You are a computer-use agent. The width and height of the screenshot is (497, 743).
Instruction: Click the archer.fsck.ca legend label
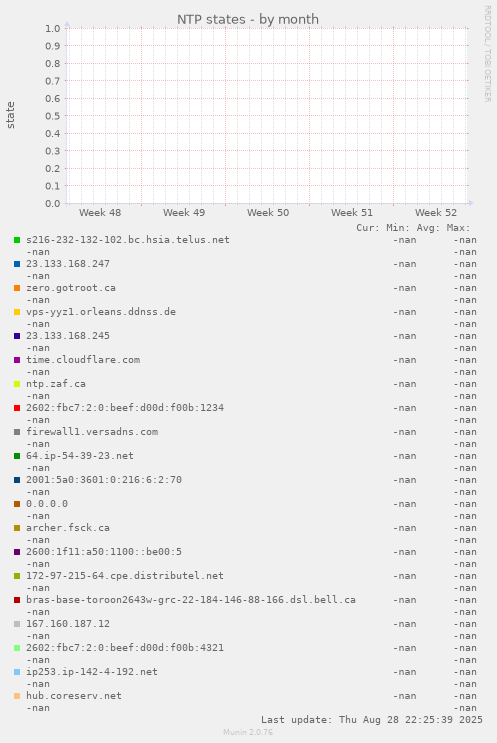coord(68,527)
